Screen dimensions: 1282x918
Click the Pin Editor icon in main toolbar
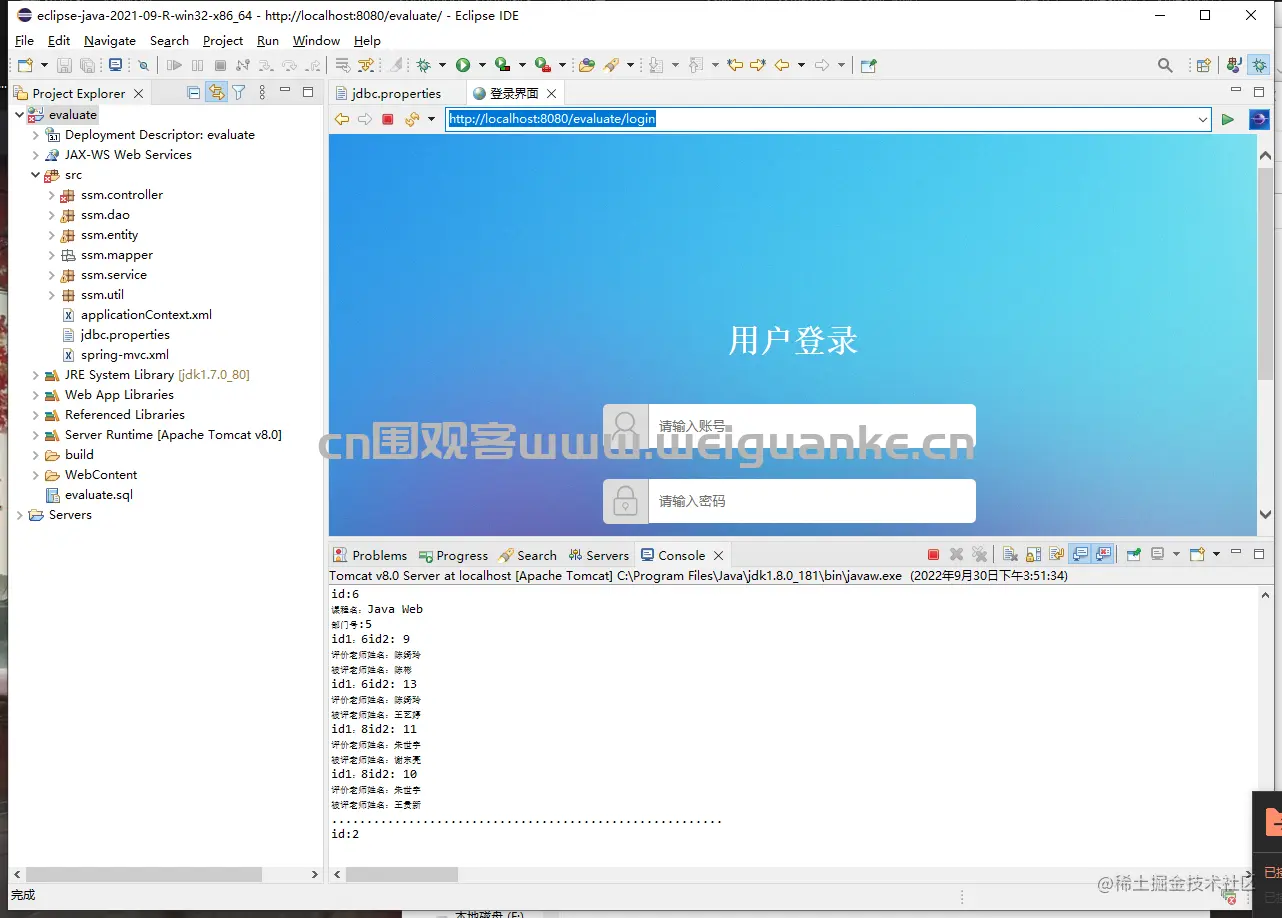point(868,65)
